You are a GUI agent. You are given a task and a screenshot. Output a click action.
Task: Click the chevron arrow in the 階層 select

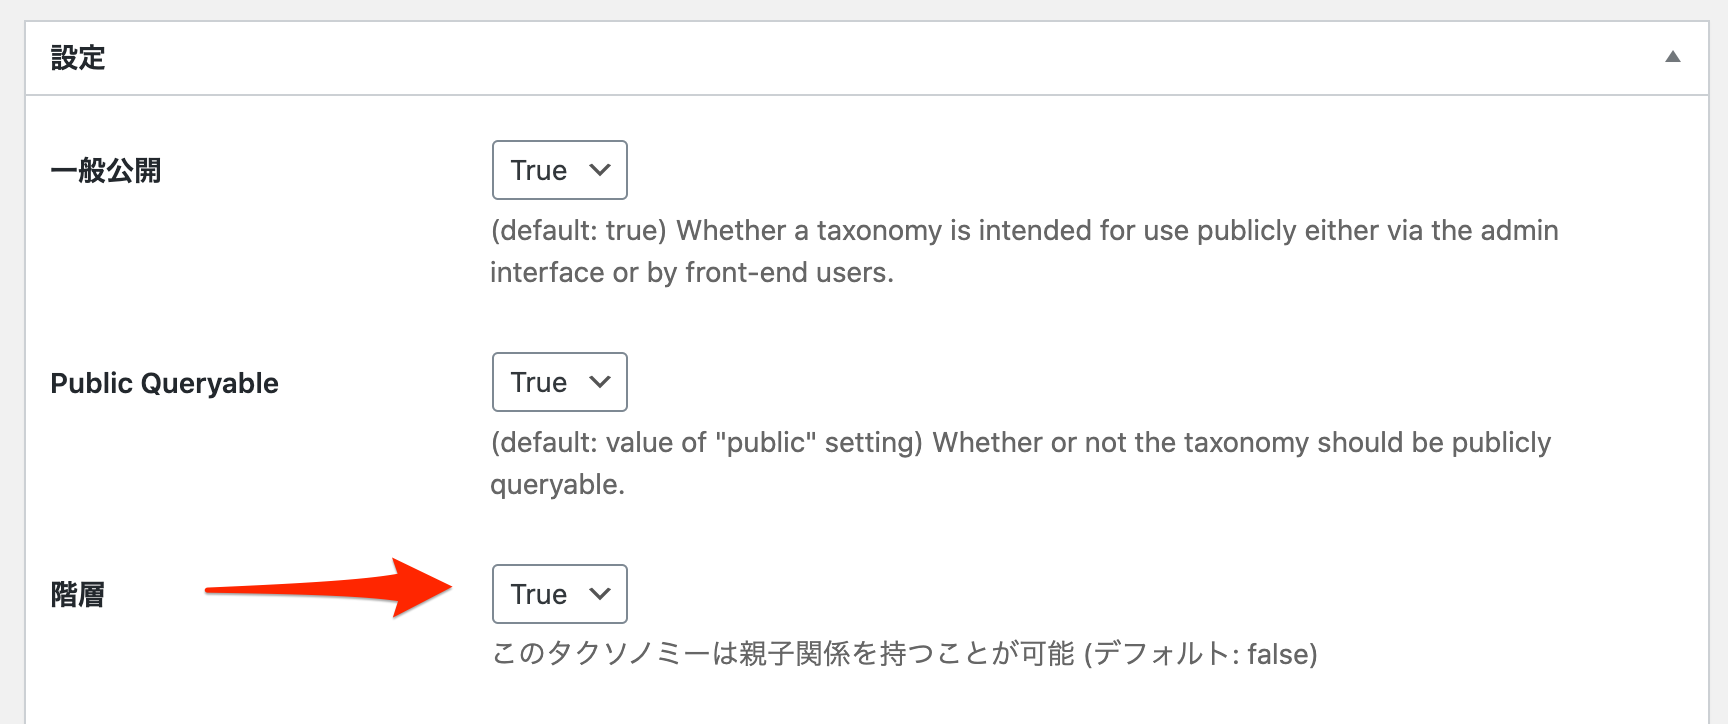pos(600,594)
